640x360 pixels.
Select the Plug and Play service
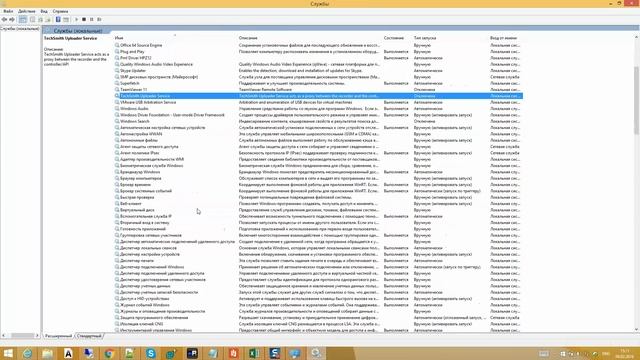132,52
